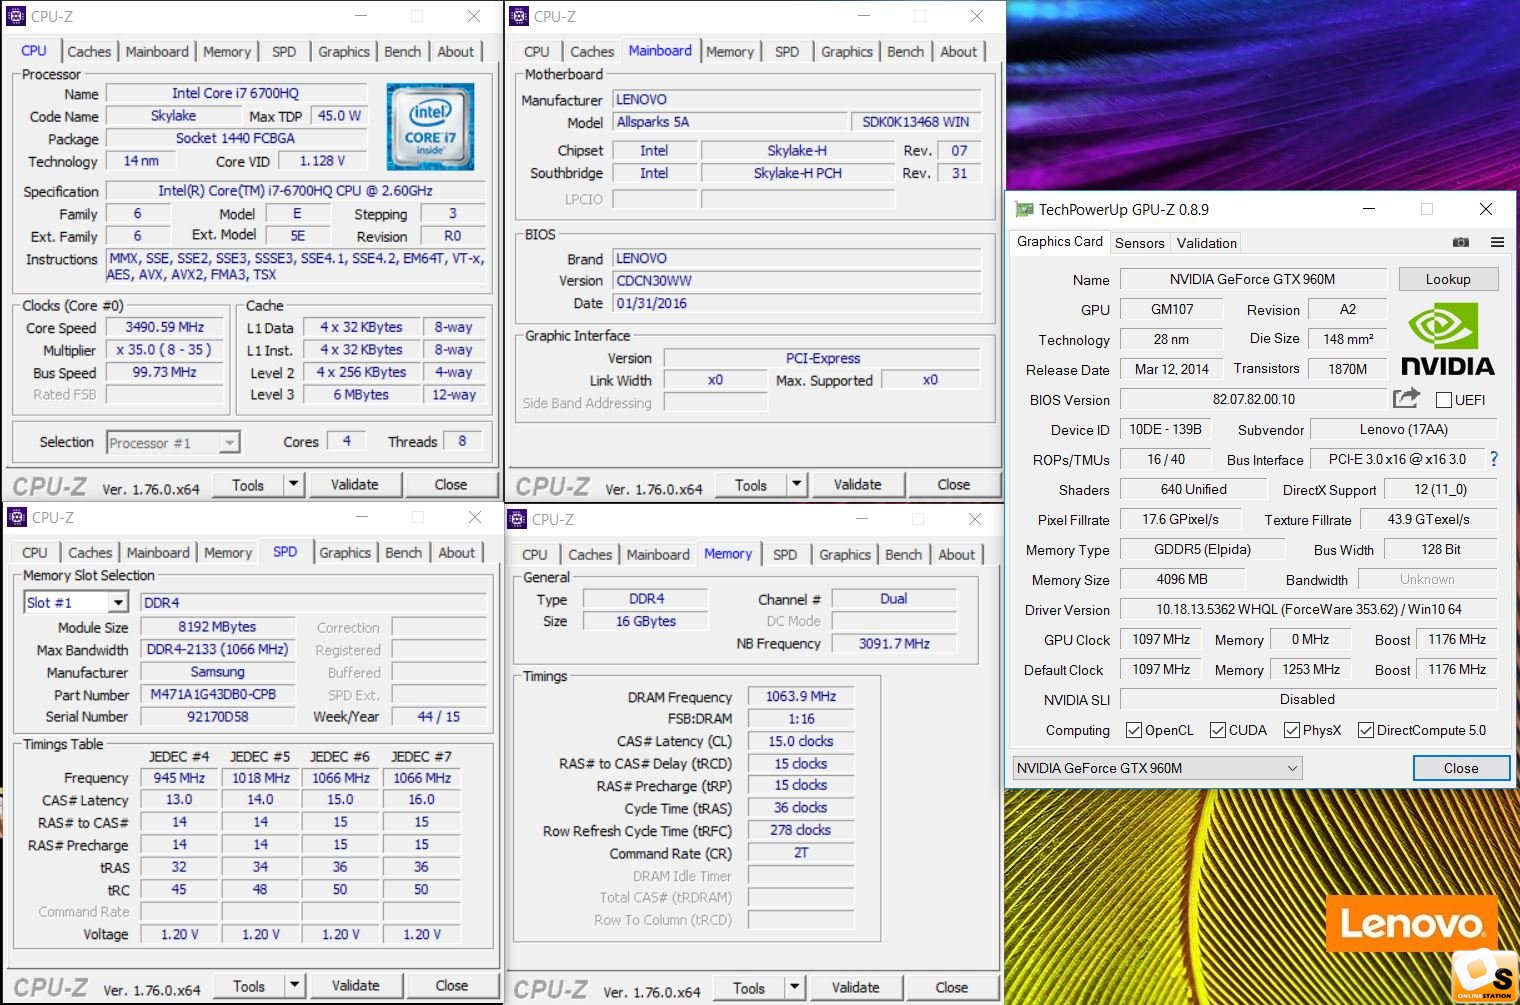Click the Lenovo logo on the wallpaper
This screenshot has width=1520, height=1005.
pos(1412,924)
